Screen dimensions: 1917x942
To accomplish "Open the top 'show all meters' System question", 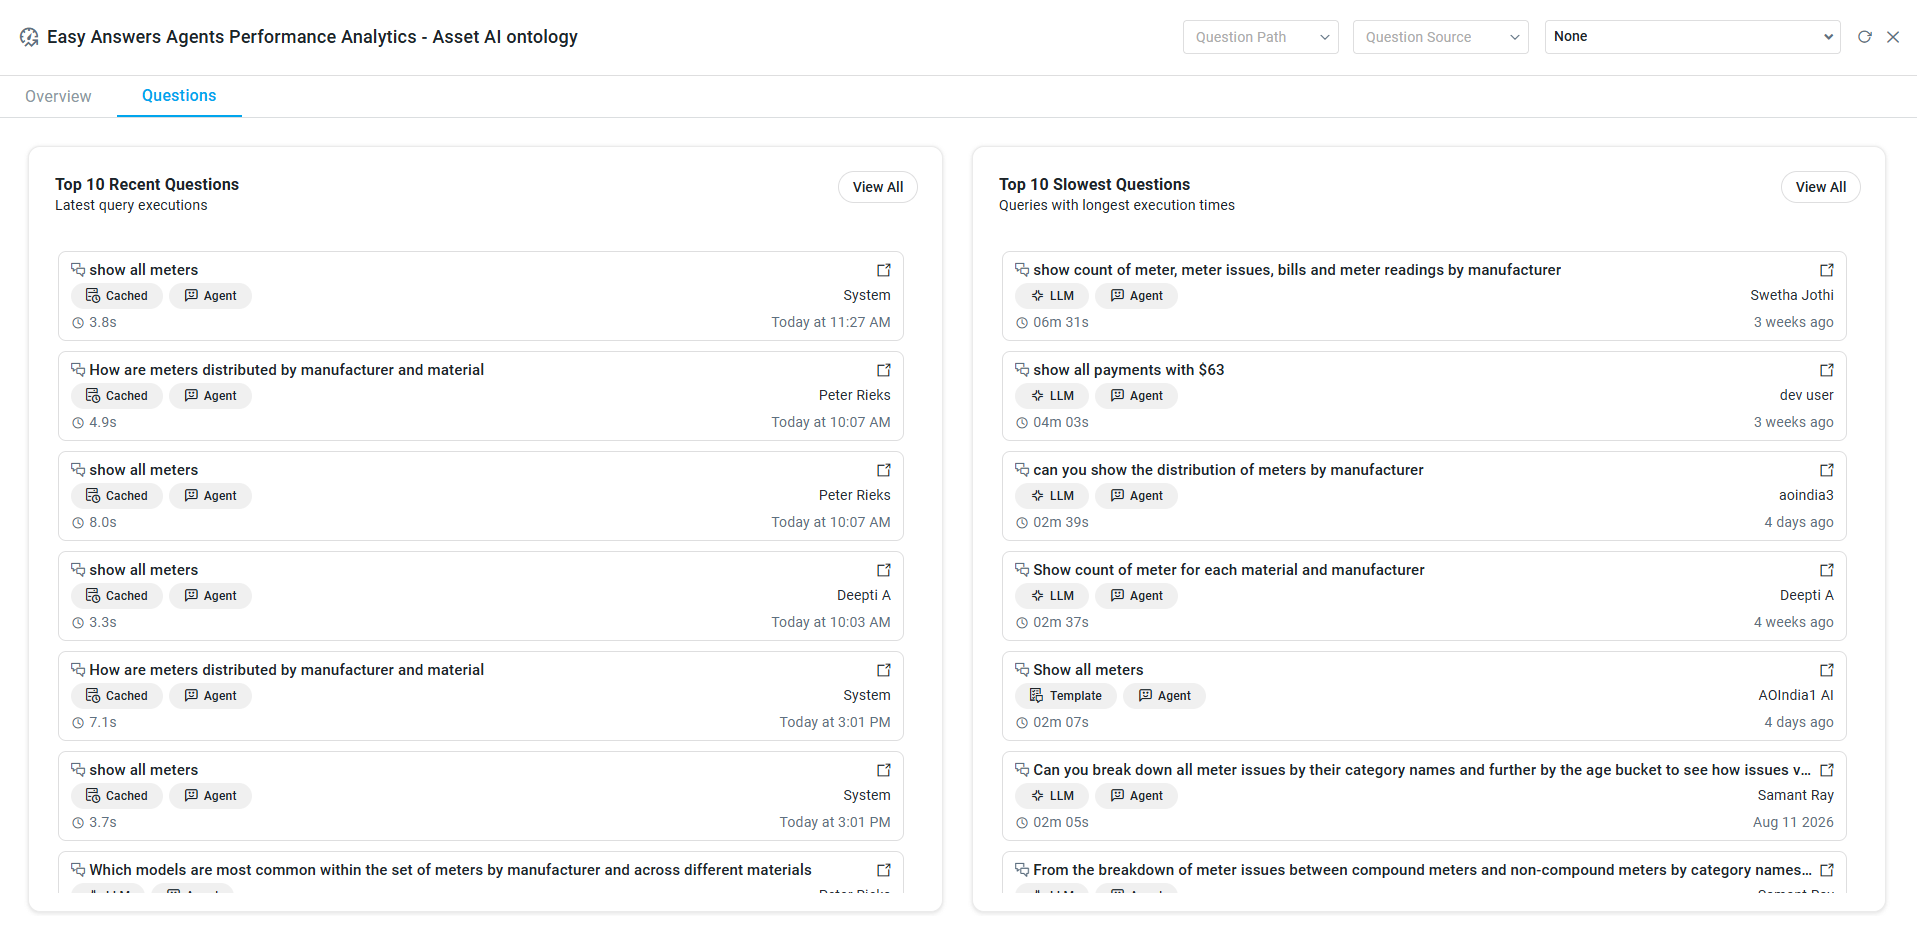I will coord(884,270).
